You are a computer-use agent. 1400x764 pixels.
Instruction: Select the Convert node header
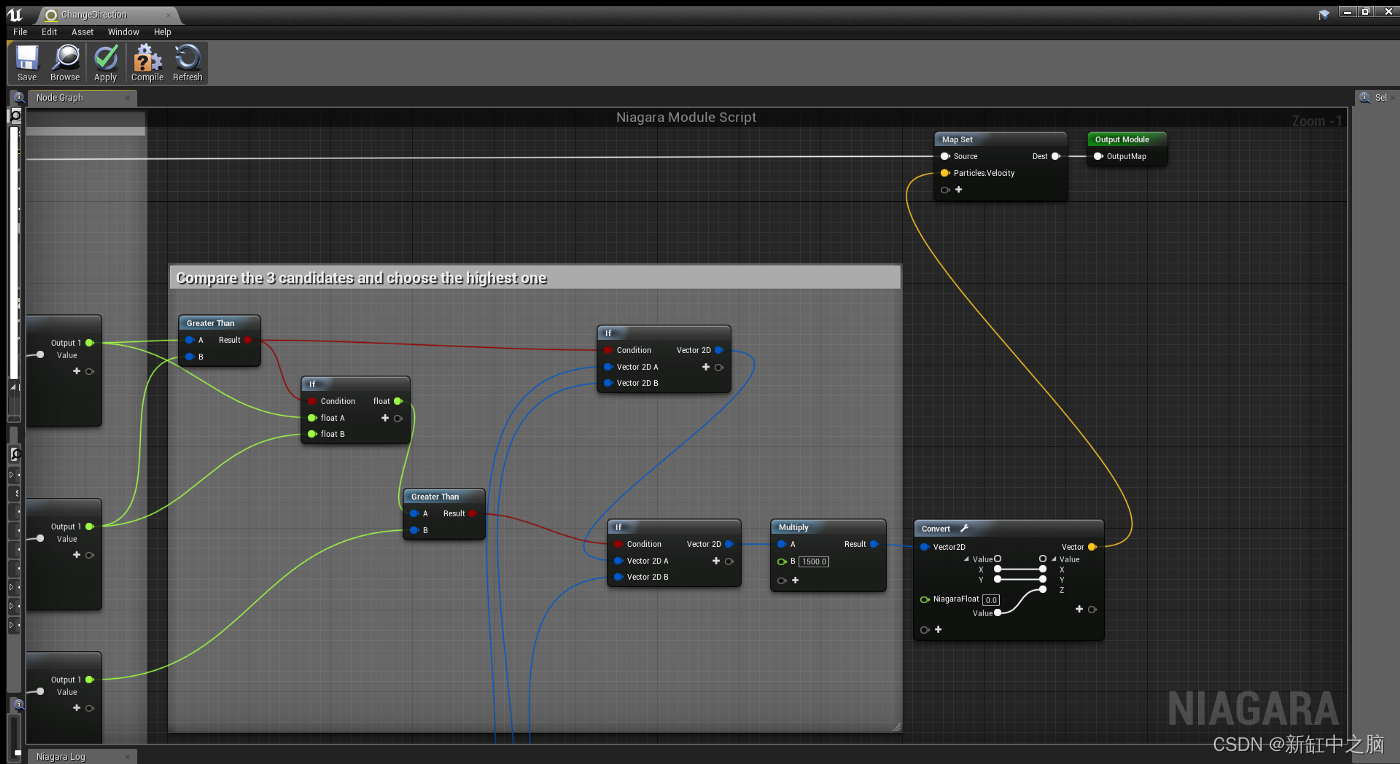[x=1009, y=528]
